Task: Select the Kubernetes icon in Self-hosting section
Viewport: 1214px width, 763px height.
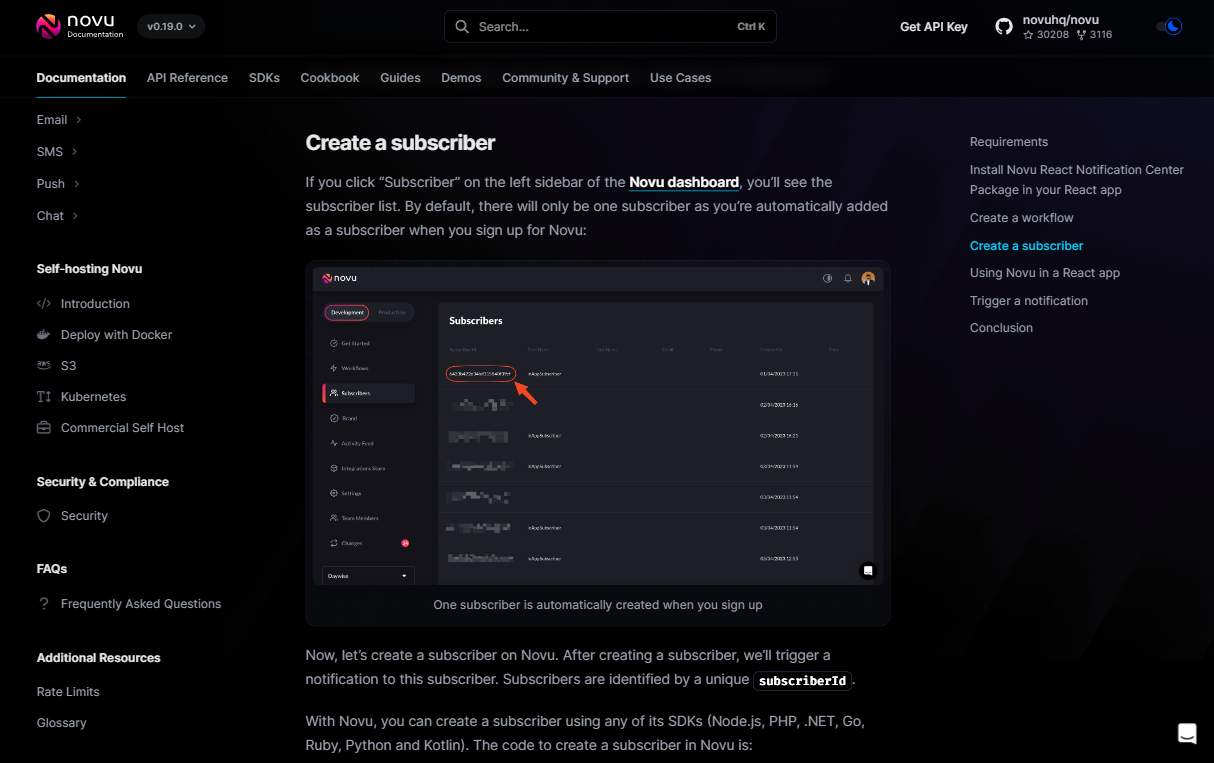Action: pyautogui.click(x=43, y=396)
